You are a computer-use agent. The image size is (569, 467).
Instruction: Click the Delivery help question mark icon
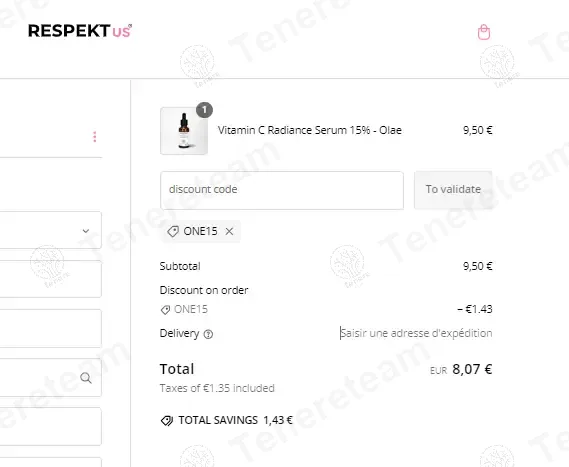208,334
